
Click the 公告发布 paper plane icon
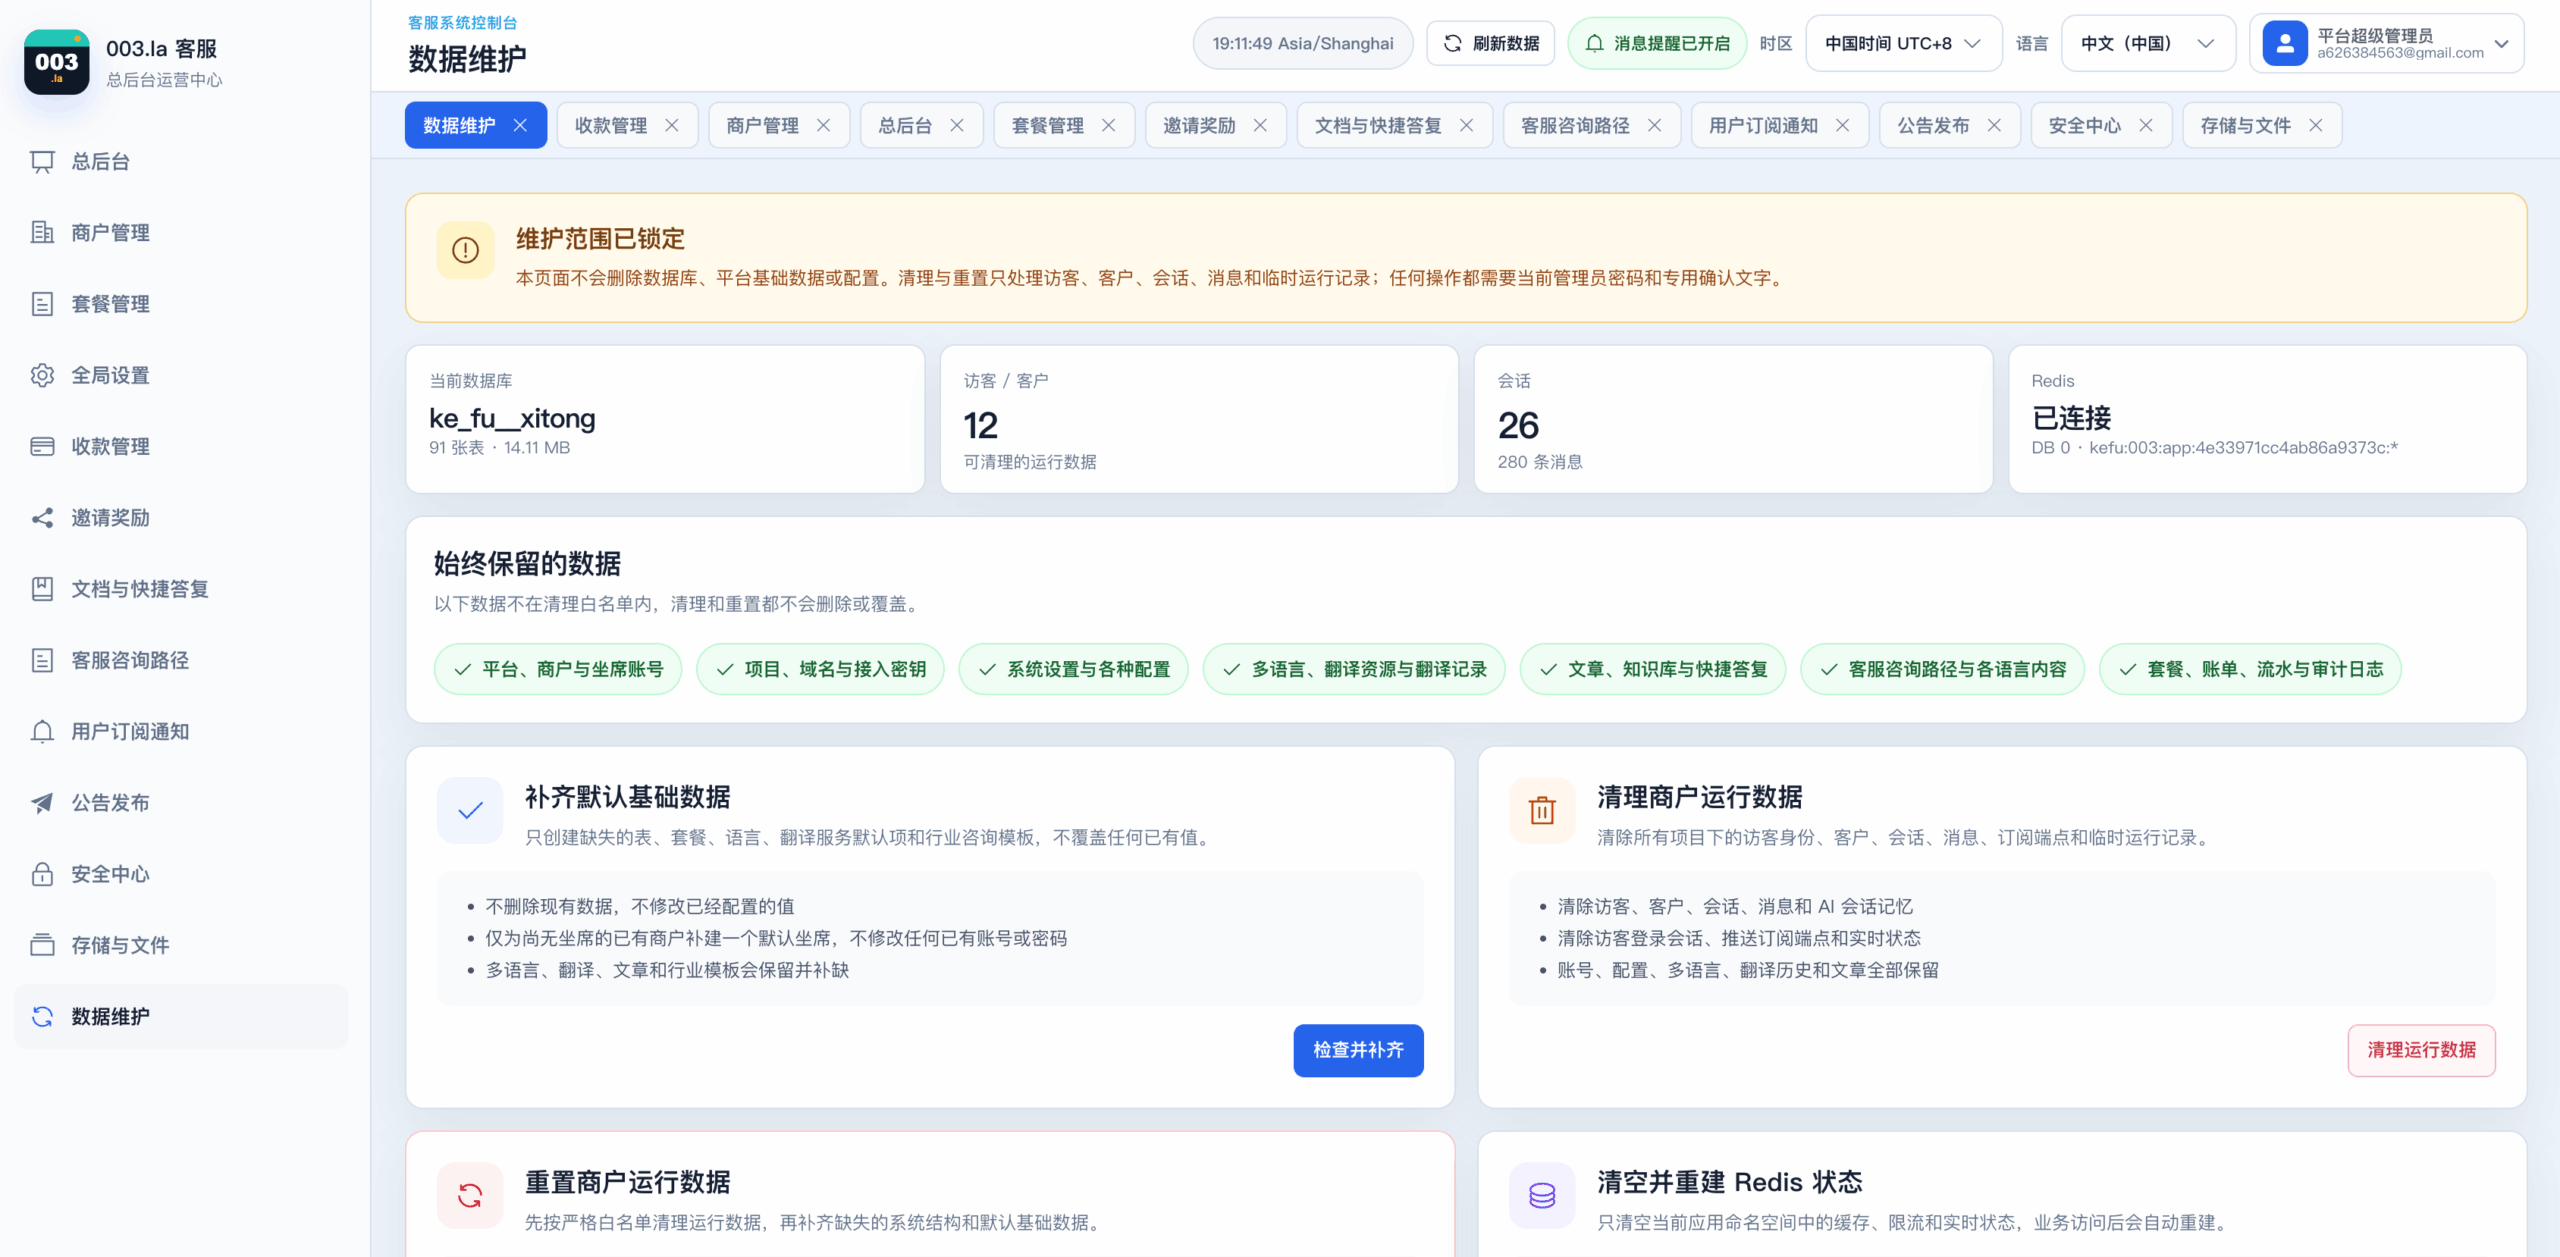(x=42, y=803)
